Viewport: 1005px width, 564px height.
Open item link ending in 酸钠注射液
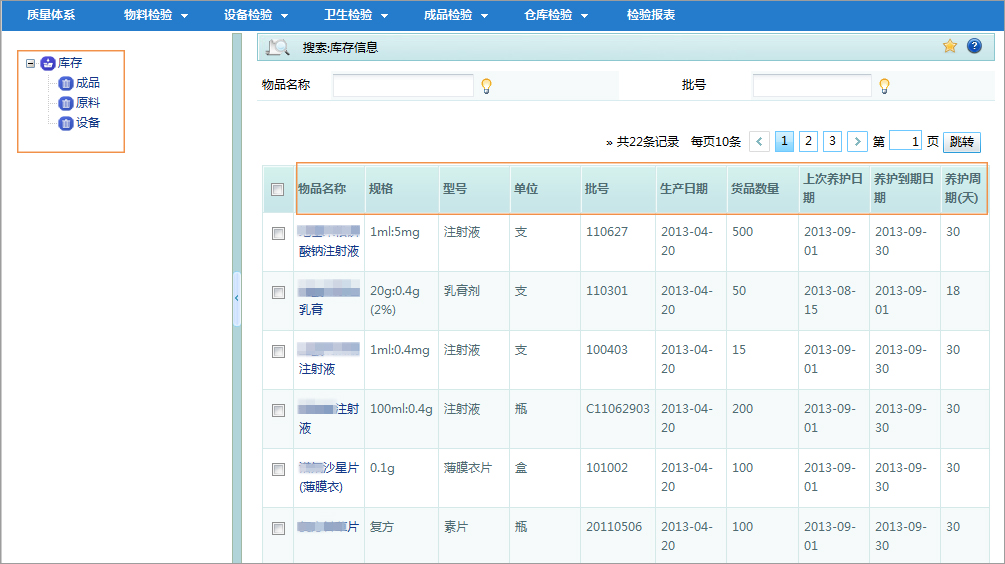click(x=329, y=242)
